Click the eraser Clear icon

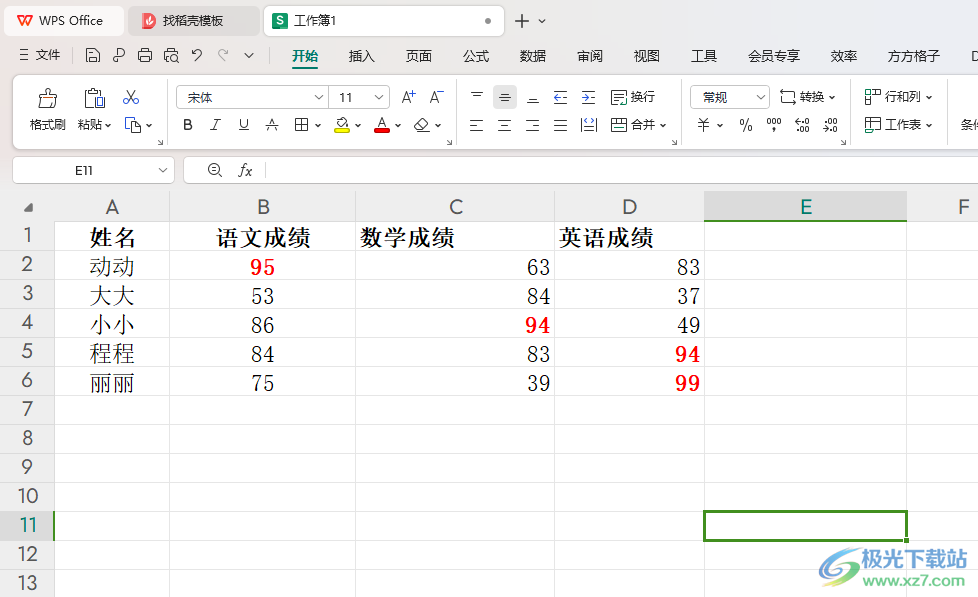(422, 125)
